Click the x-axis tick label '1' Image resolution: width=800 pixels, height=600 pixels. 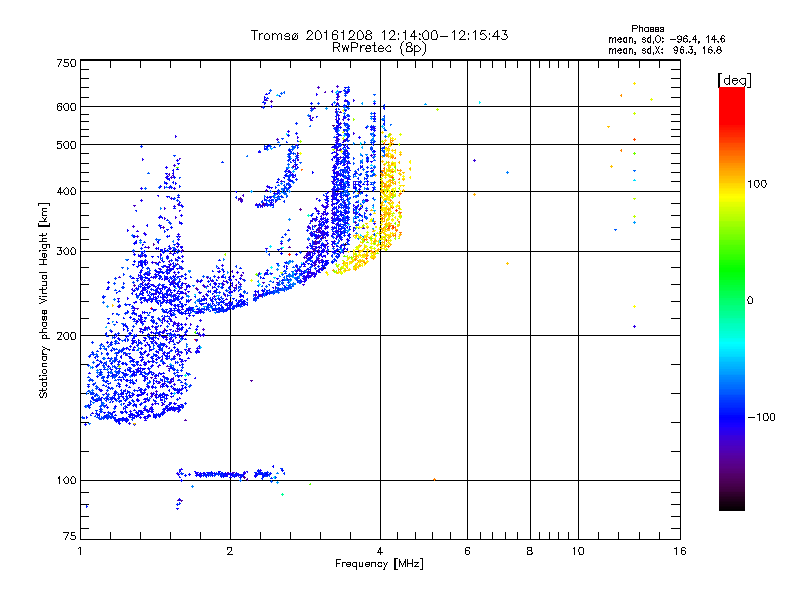point(80,551)
